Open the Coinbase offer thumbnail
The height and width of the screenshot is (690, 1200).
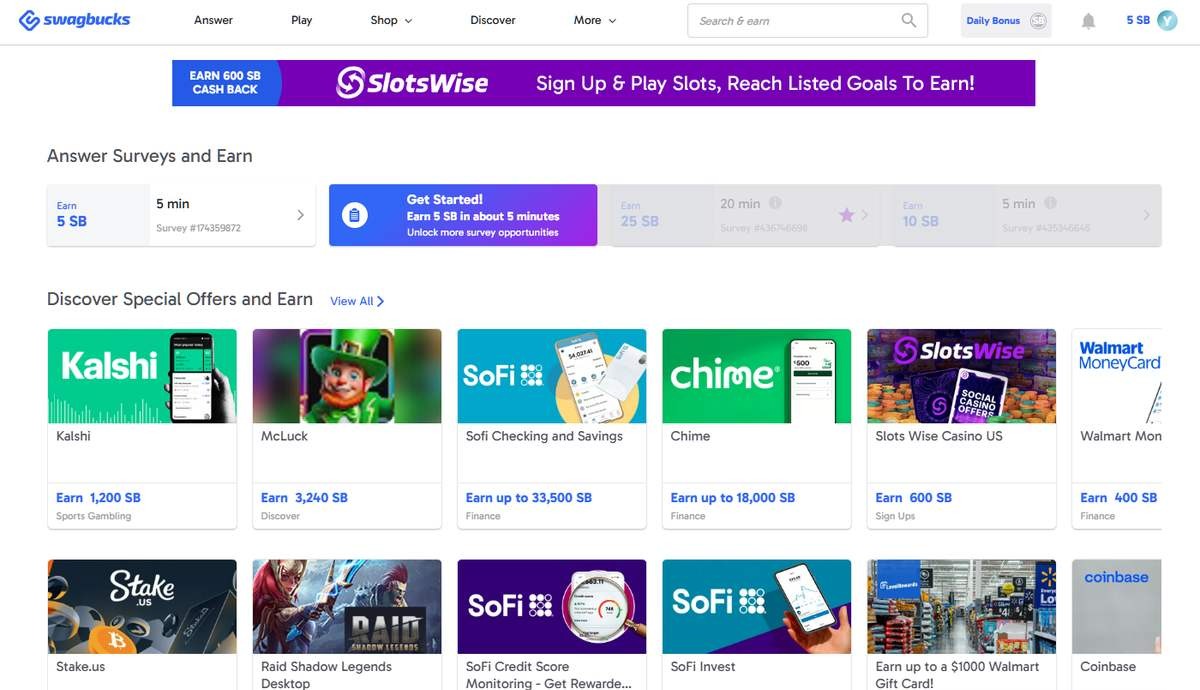(1117, 606)
